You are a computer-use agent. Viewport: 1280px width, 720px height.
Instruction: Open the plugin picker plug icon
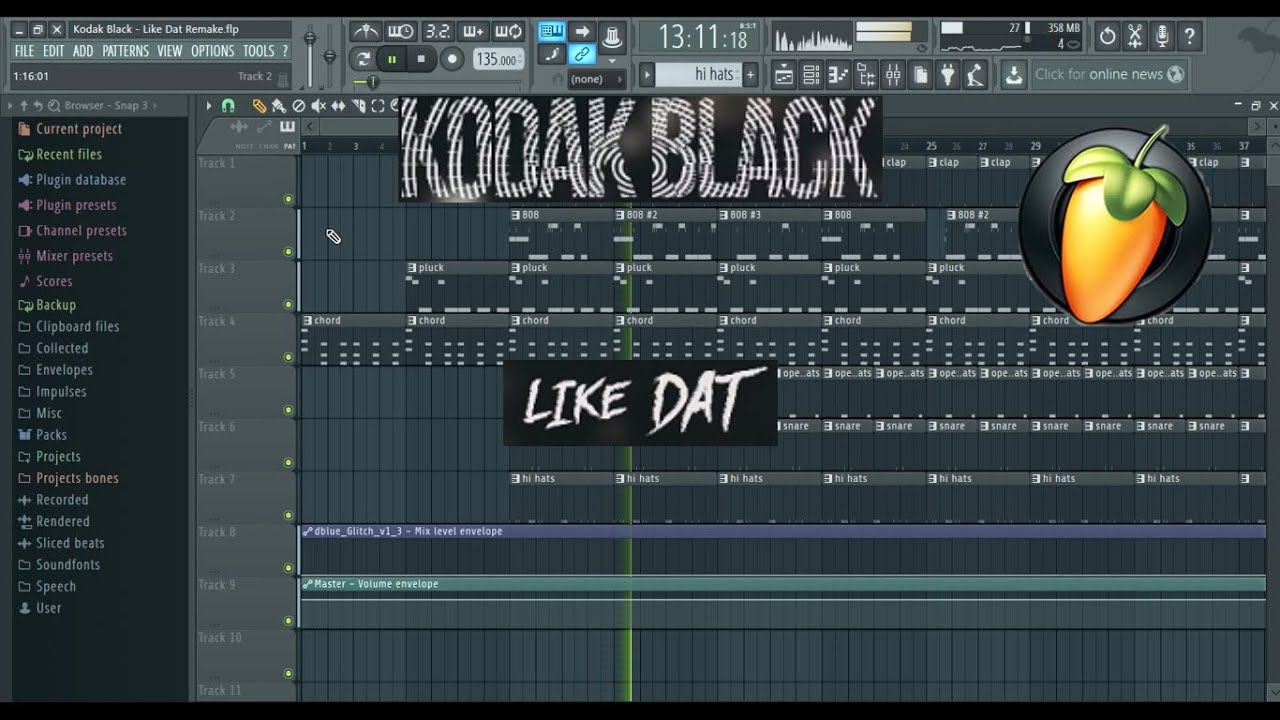click(948, 74)
